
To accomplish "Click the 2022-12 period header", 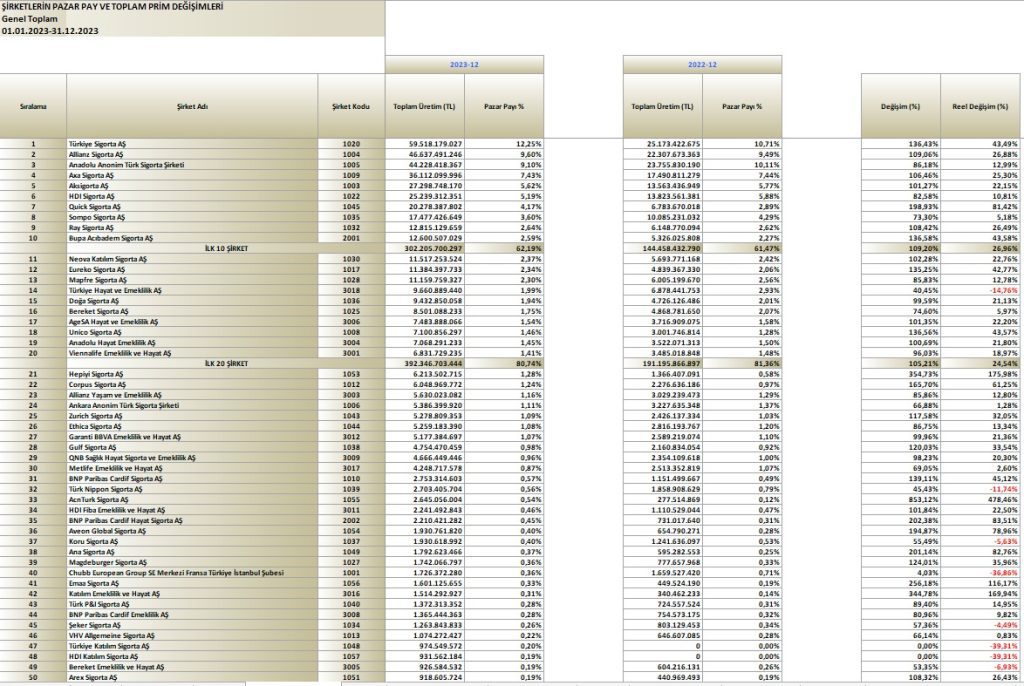I will point(702,65).
